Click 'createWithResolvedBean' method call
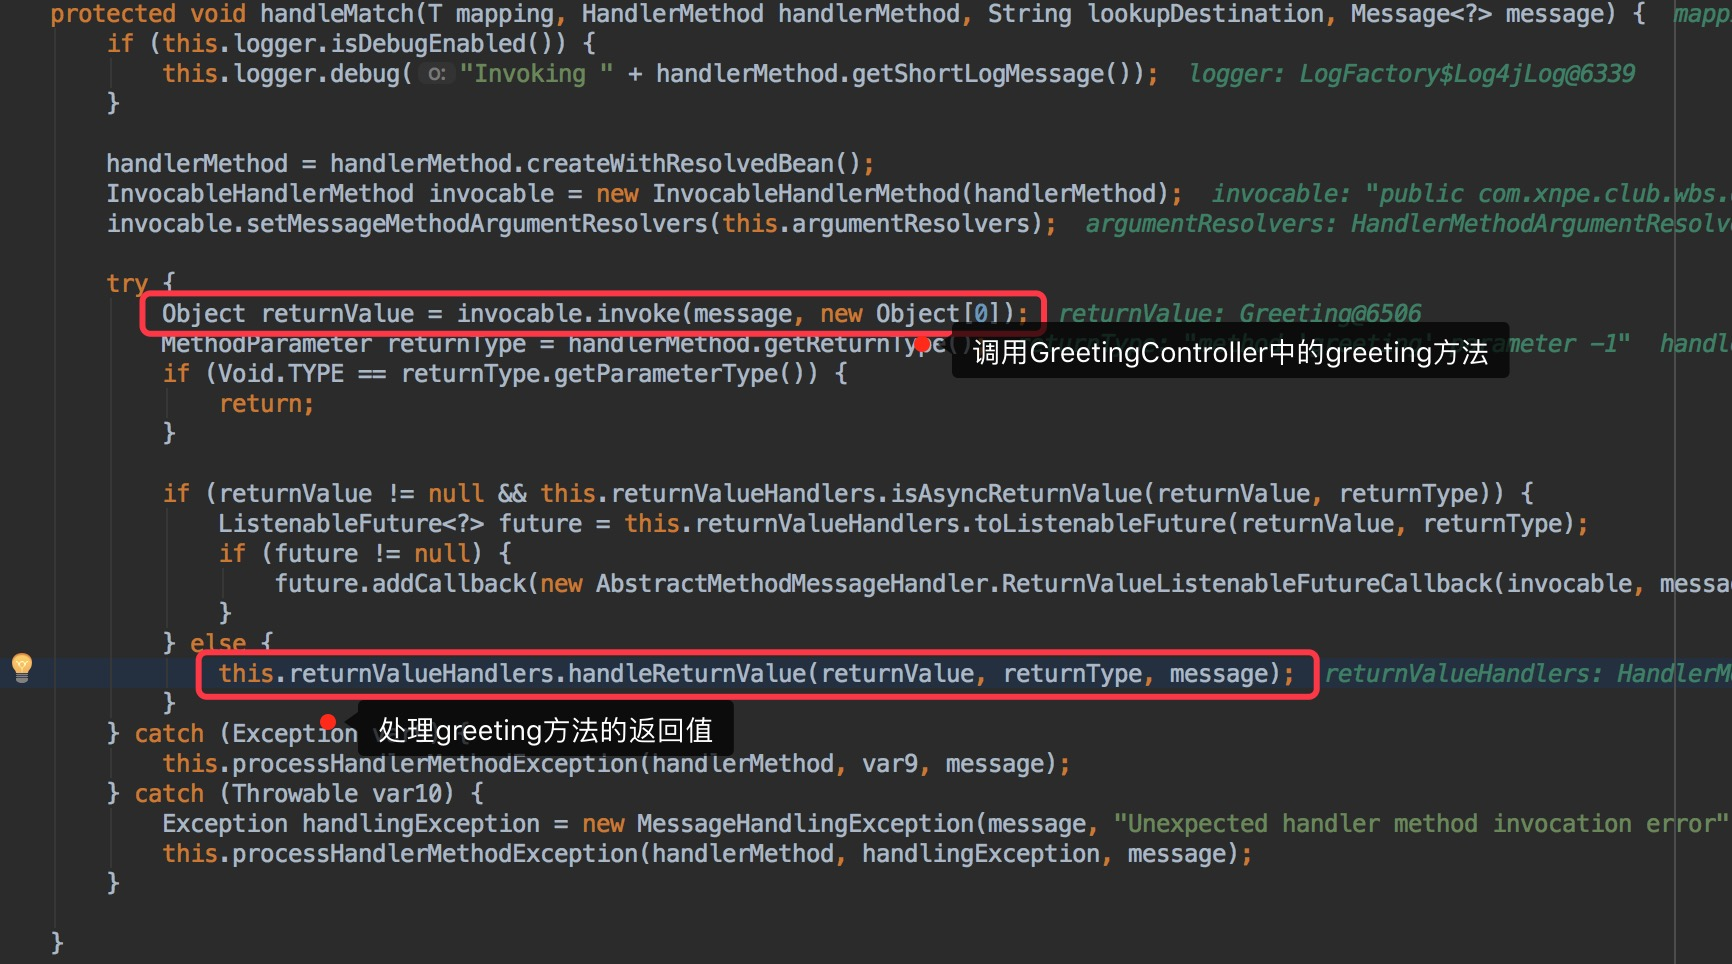Viewport: 1732px width, 964px height. point(680,164)
